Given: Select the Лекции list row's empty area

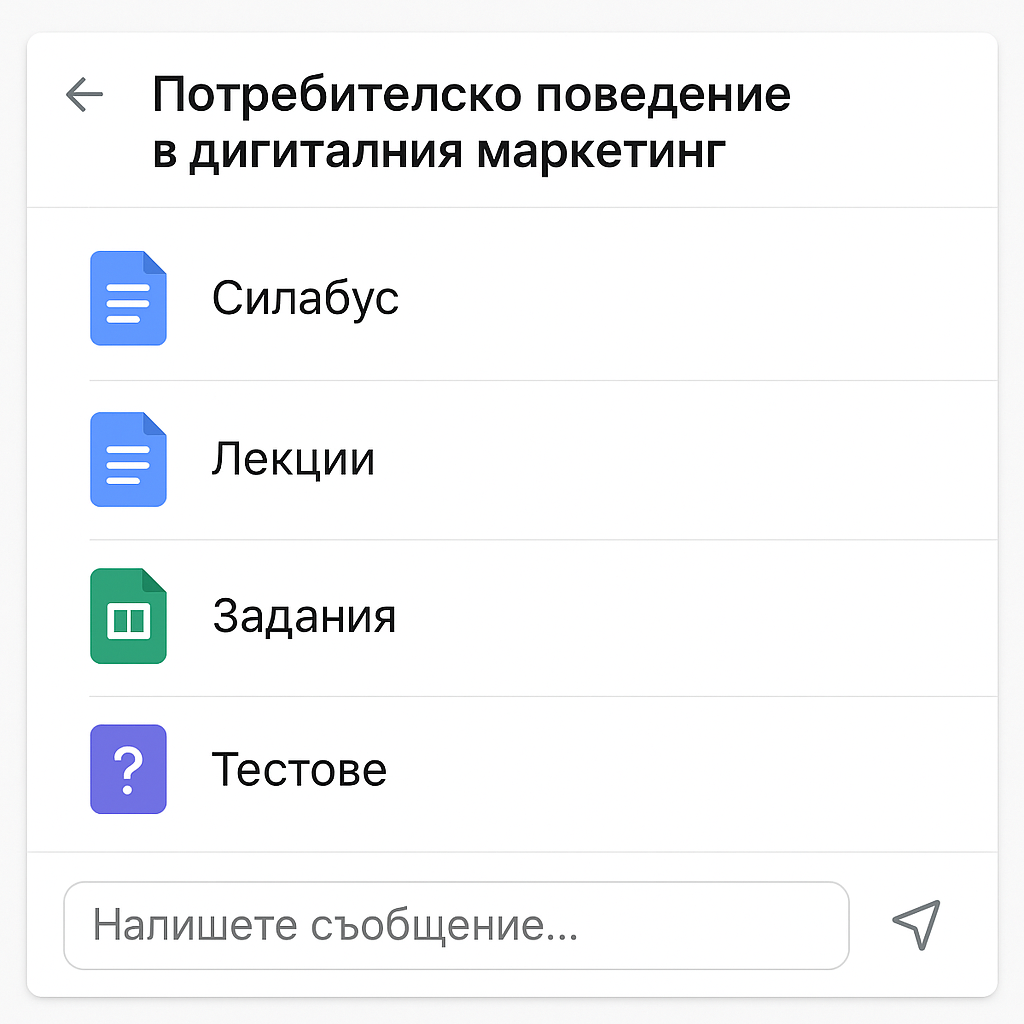Looking at the screenshot, I should [700, 459].
